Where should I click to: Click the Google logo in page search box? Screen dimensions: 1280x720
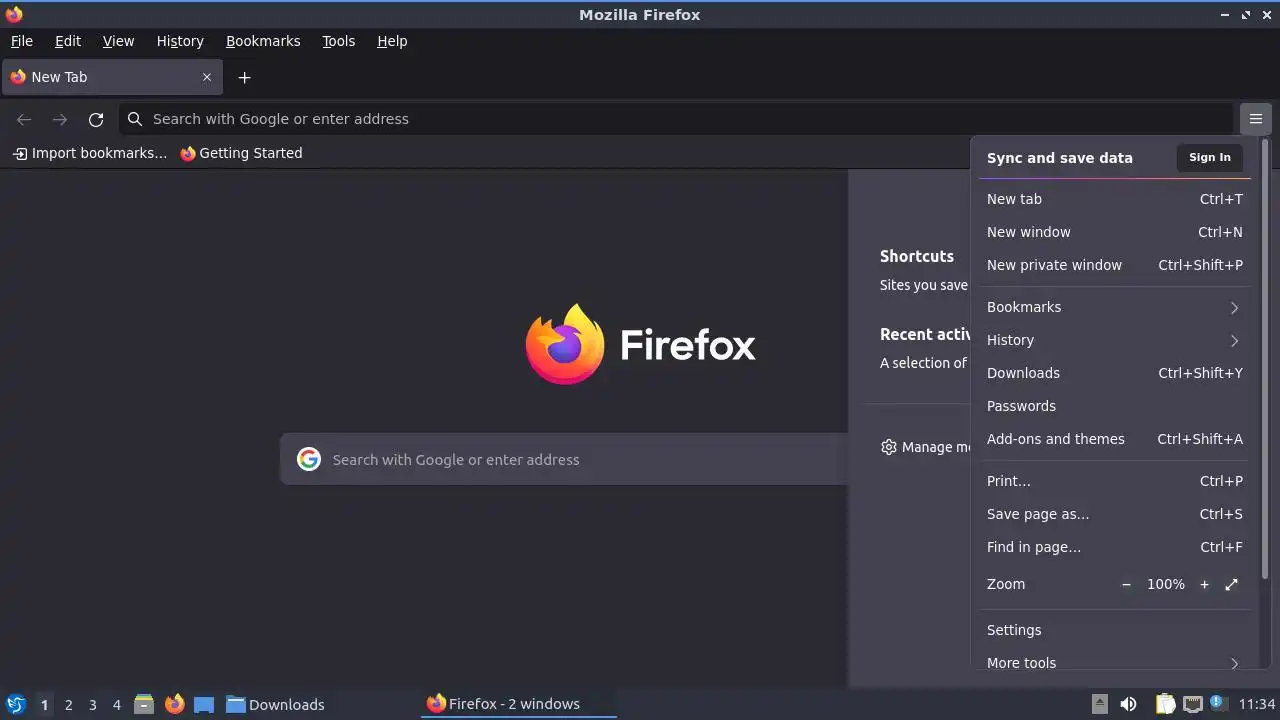[309, 459]
